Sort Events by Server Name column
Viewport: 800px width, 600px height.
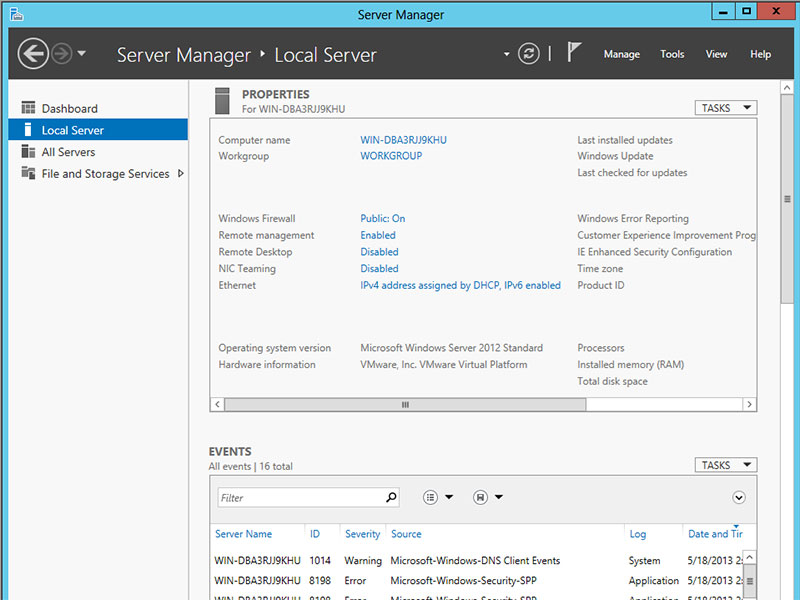(x=243, y=534)
